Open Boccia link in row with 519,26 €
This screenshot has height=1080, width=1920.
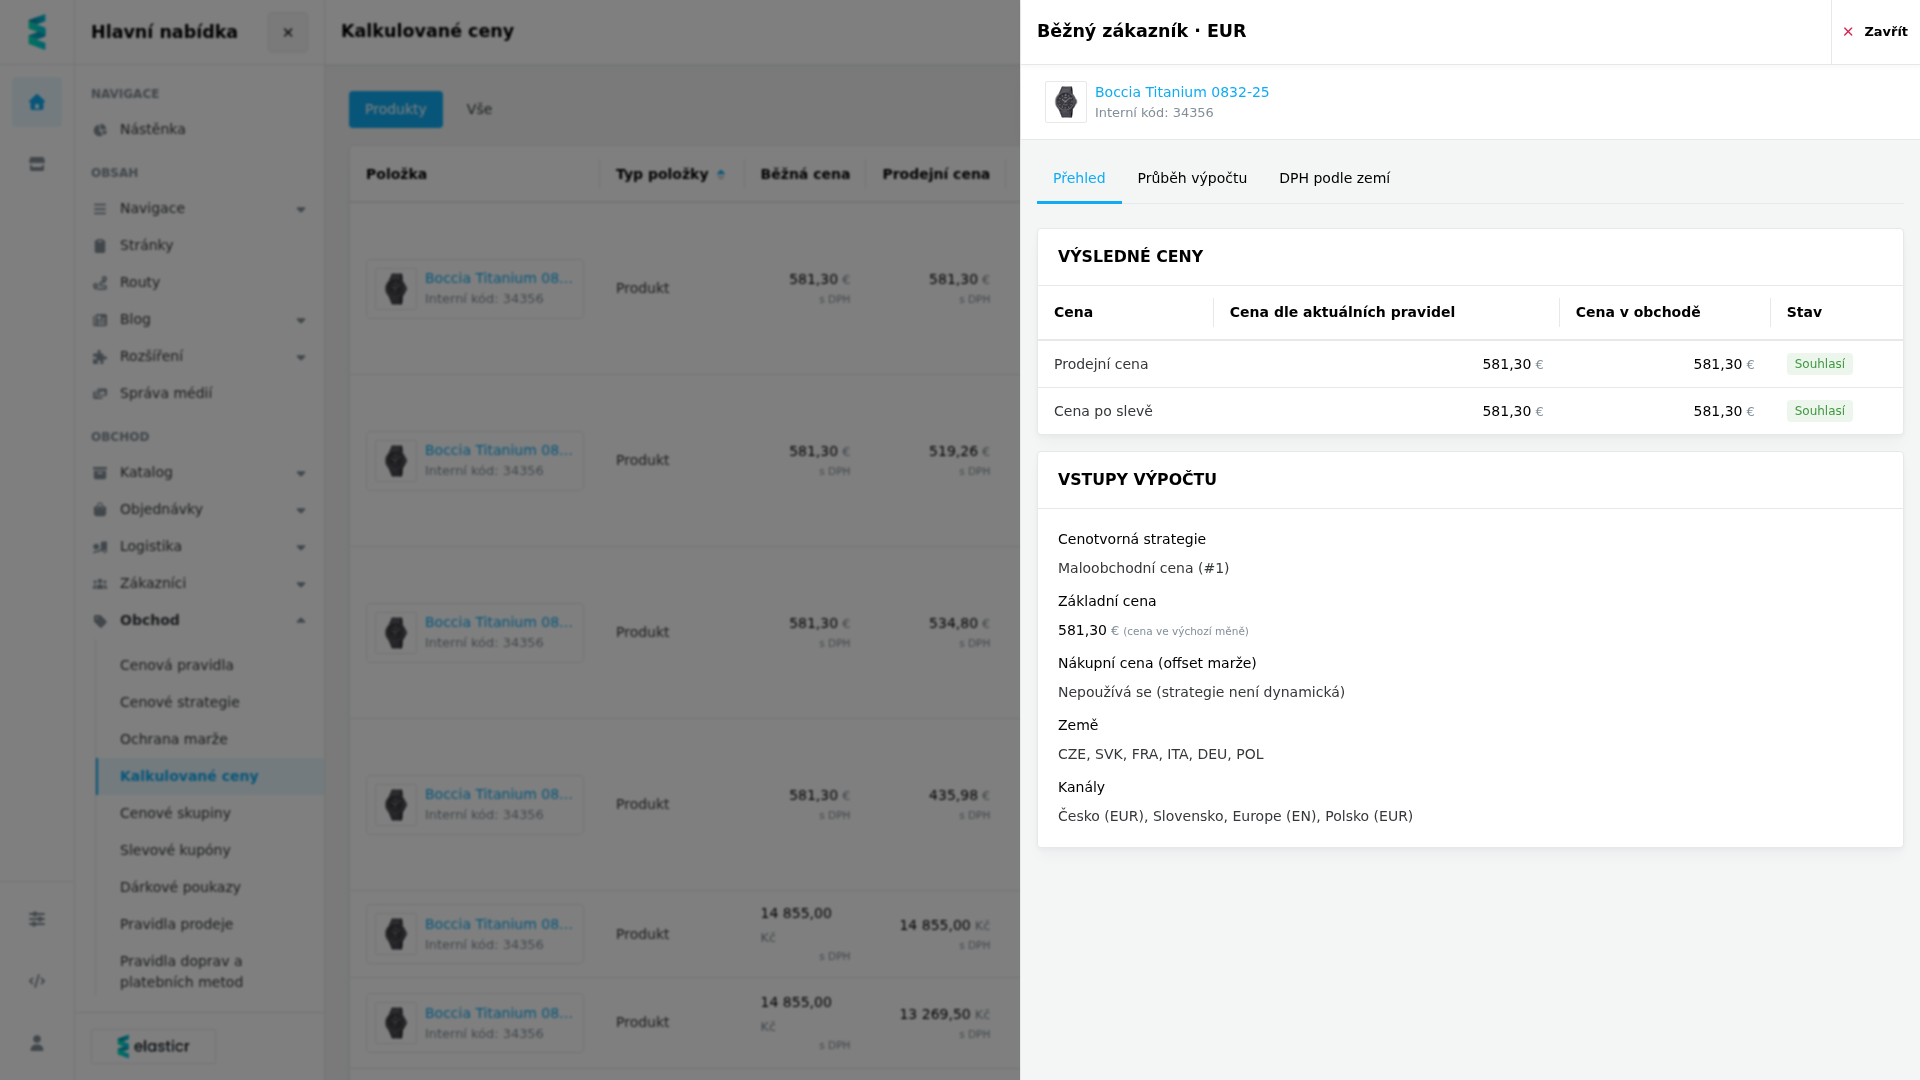[x=498, y=451]
